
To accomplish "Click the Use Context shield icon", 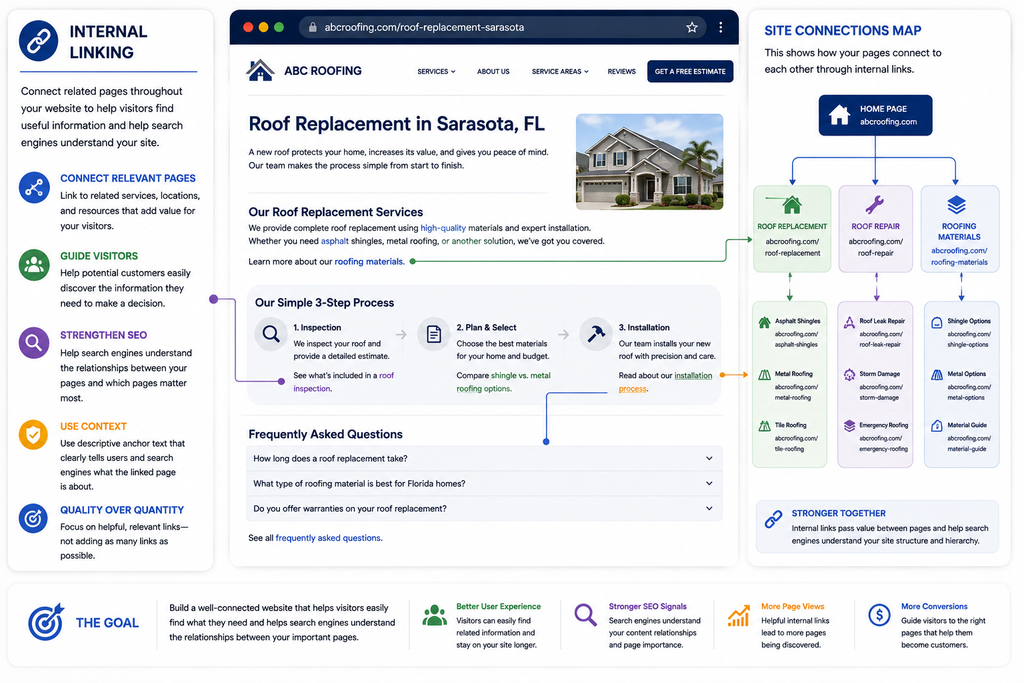I will click(x=33, y=435).
